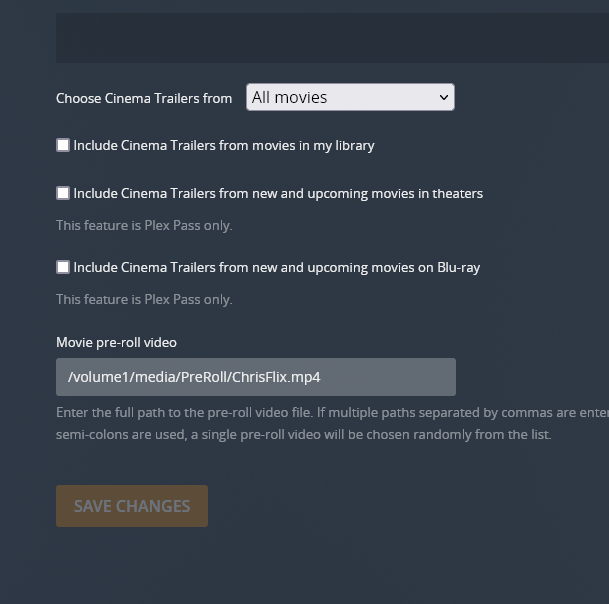The height and width of the screenshot is (604, 609).
Task: Check the new and upcoming Blu-ray trailers box
Action: (x=63, y=267)
